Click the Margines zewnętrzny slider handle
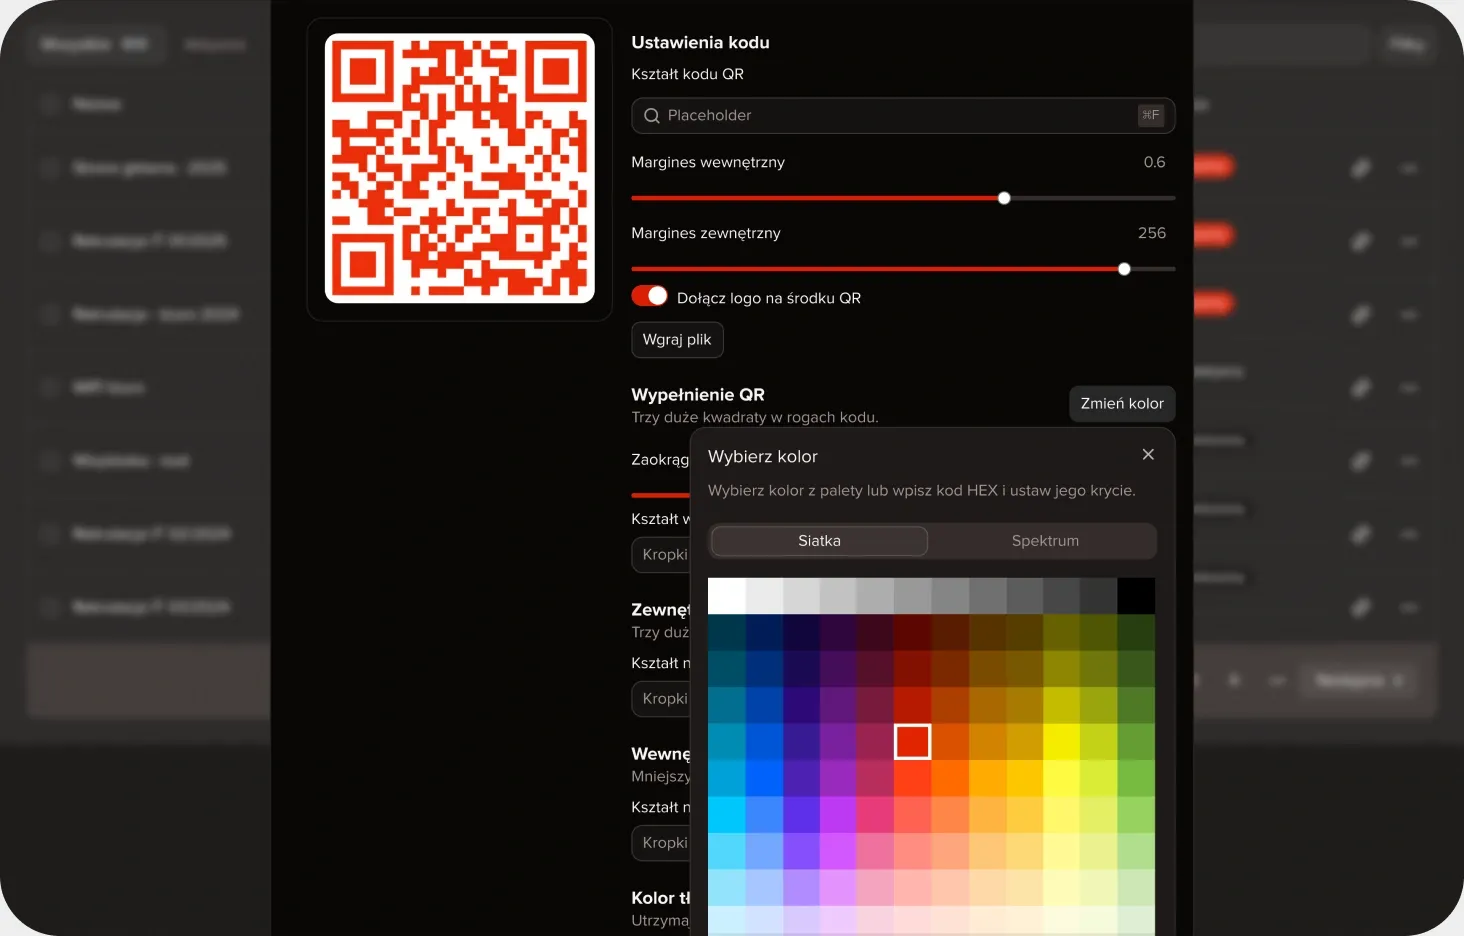Viewport: 1464px width, 936px height. (1124, 269)
